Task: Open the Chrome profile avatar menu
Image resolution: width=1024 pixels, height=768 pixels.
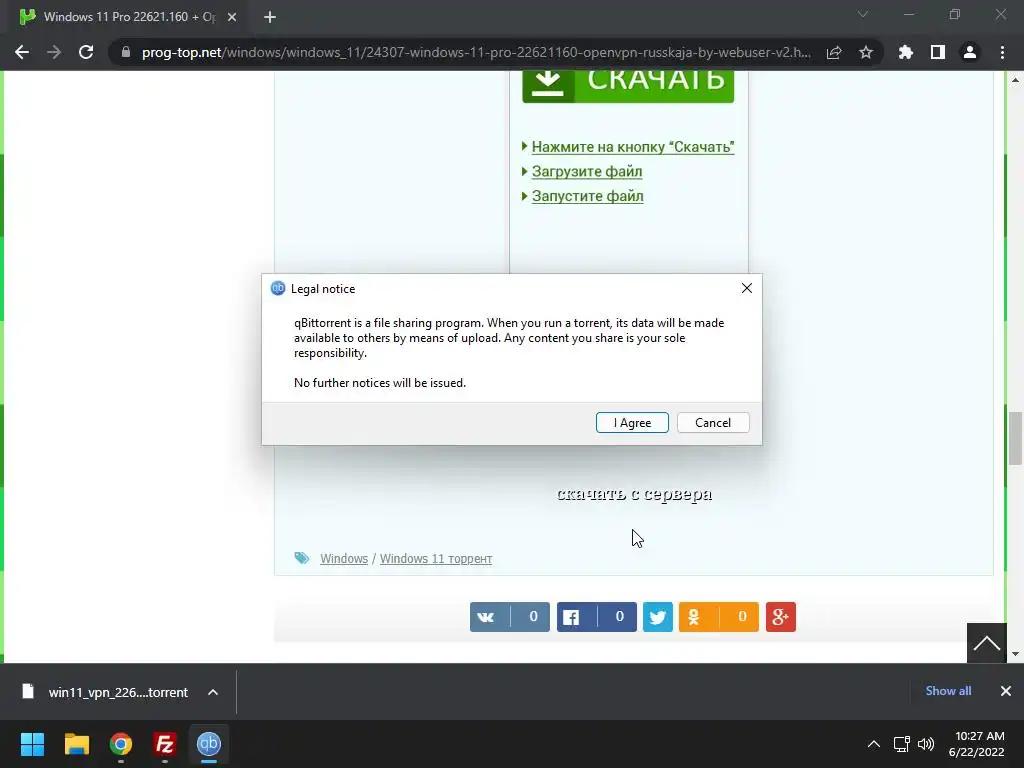Action: (x=969, y=52)
